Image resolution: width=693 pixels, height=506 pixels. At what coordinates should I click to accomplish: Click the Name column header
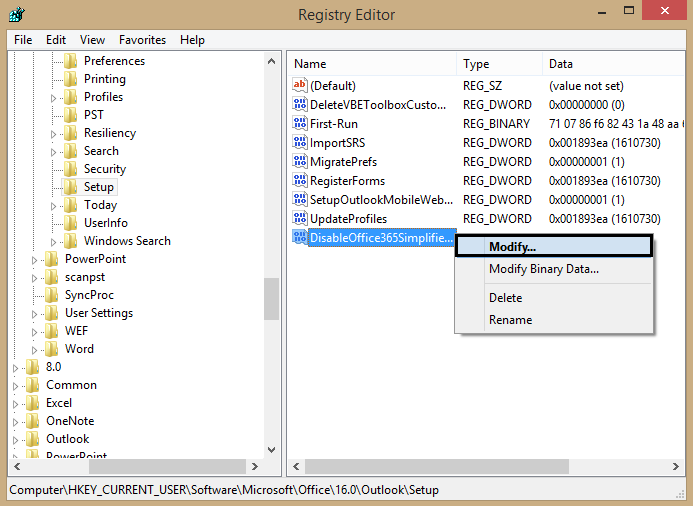372,64
